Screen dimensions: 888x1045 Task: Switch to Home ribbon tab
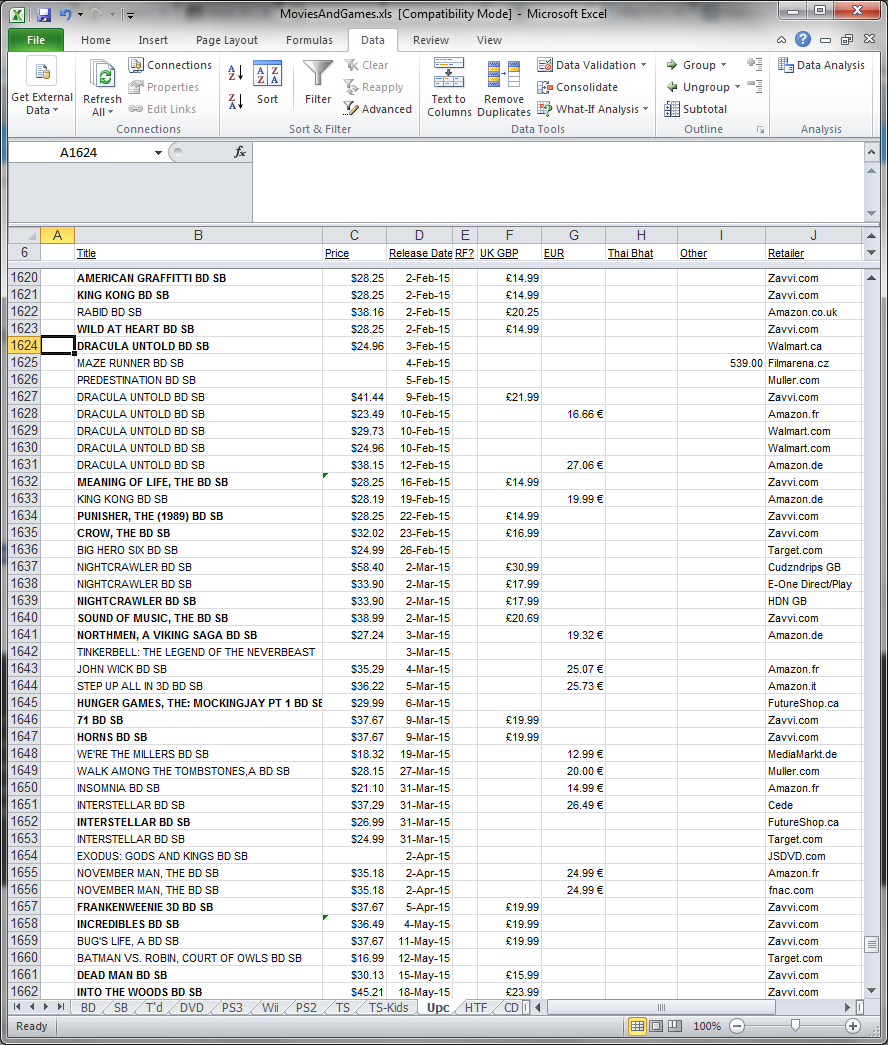[x=96, y=40]
